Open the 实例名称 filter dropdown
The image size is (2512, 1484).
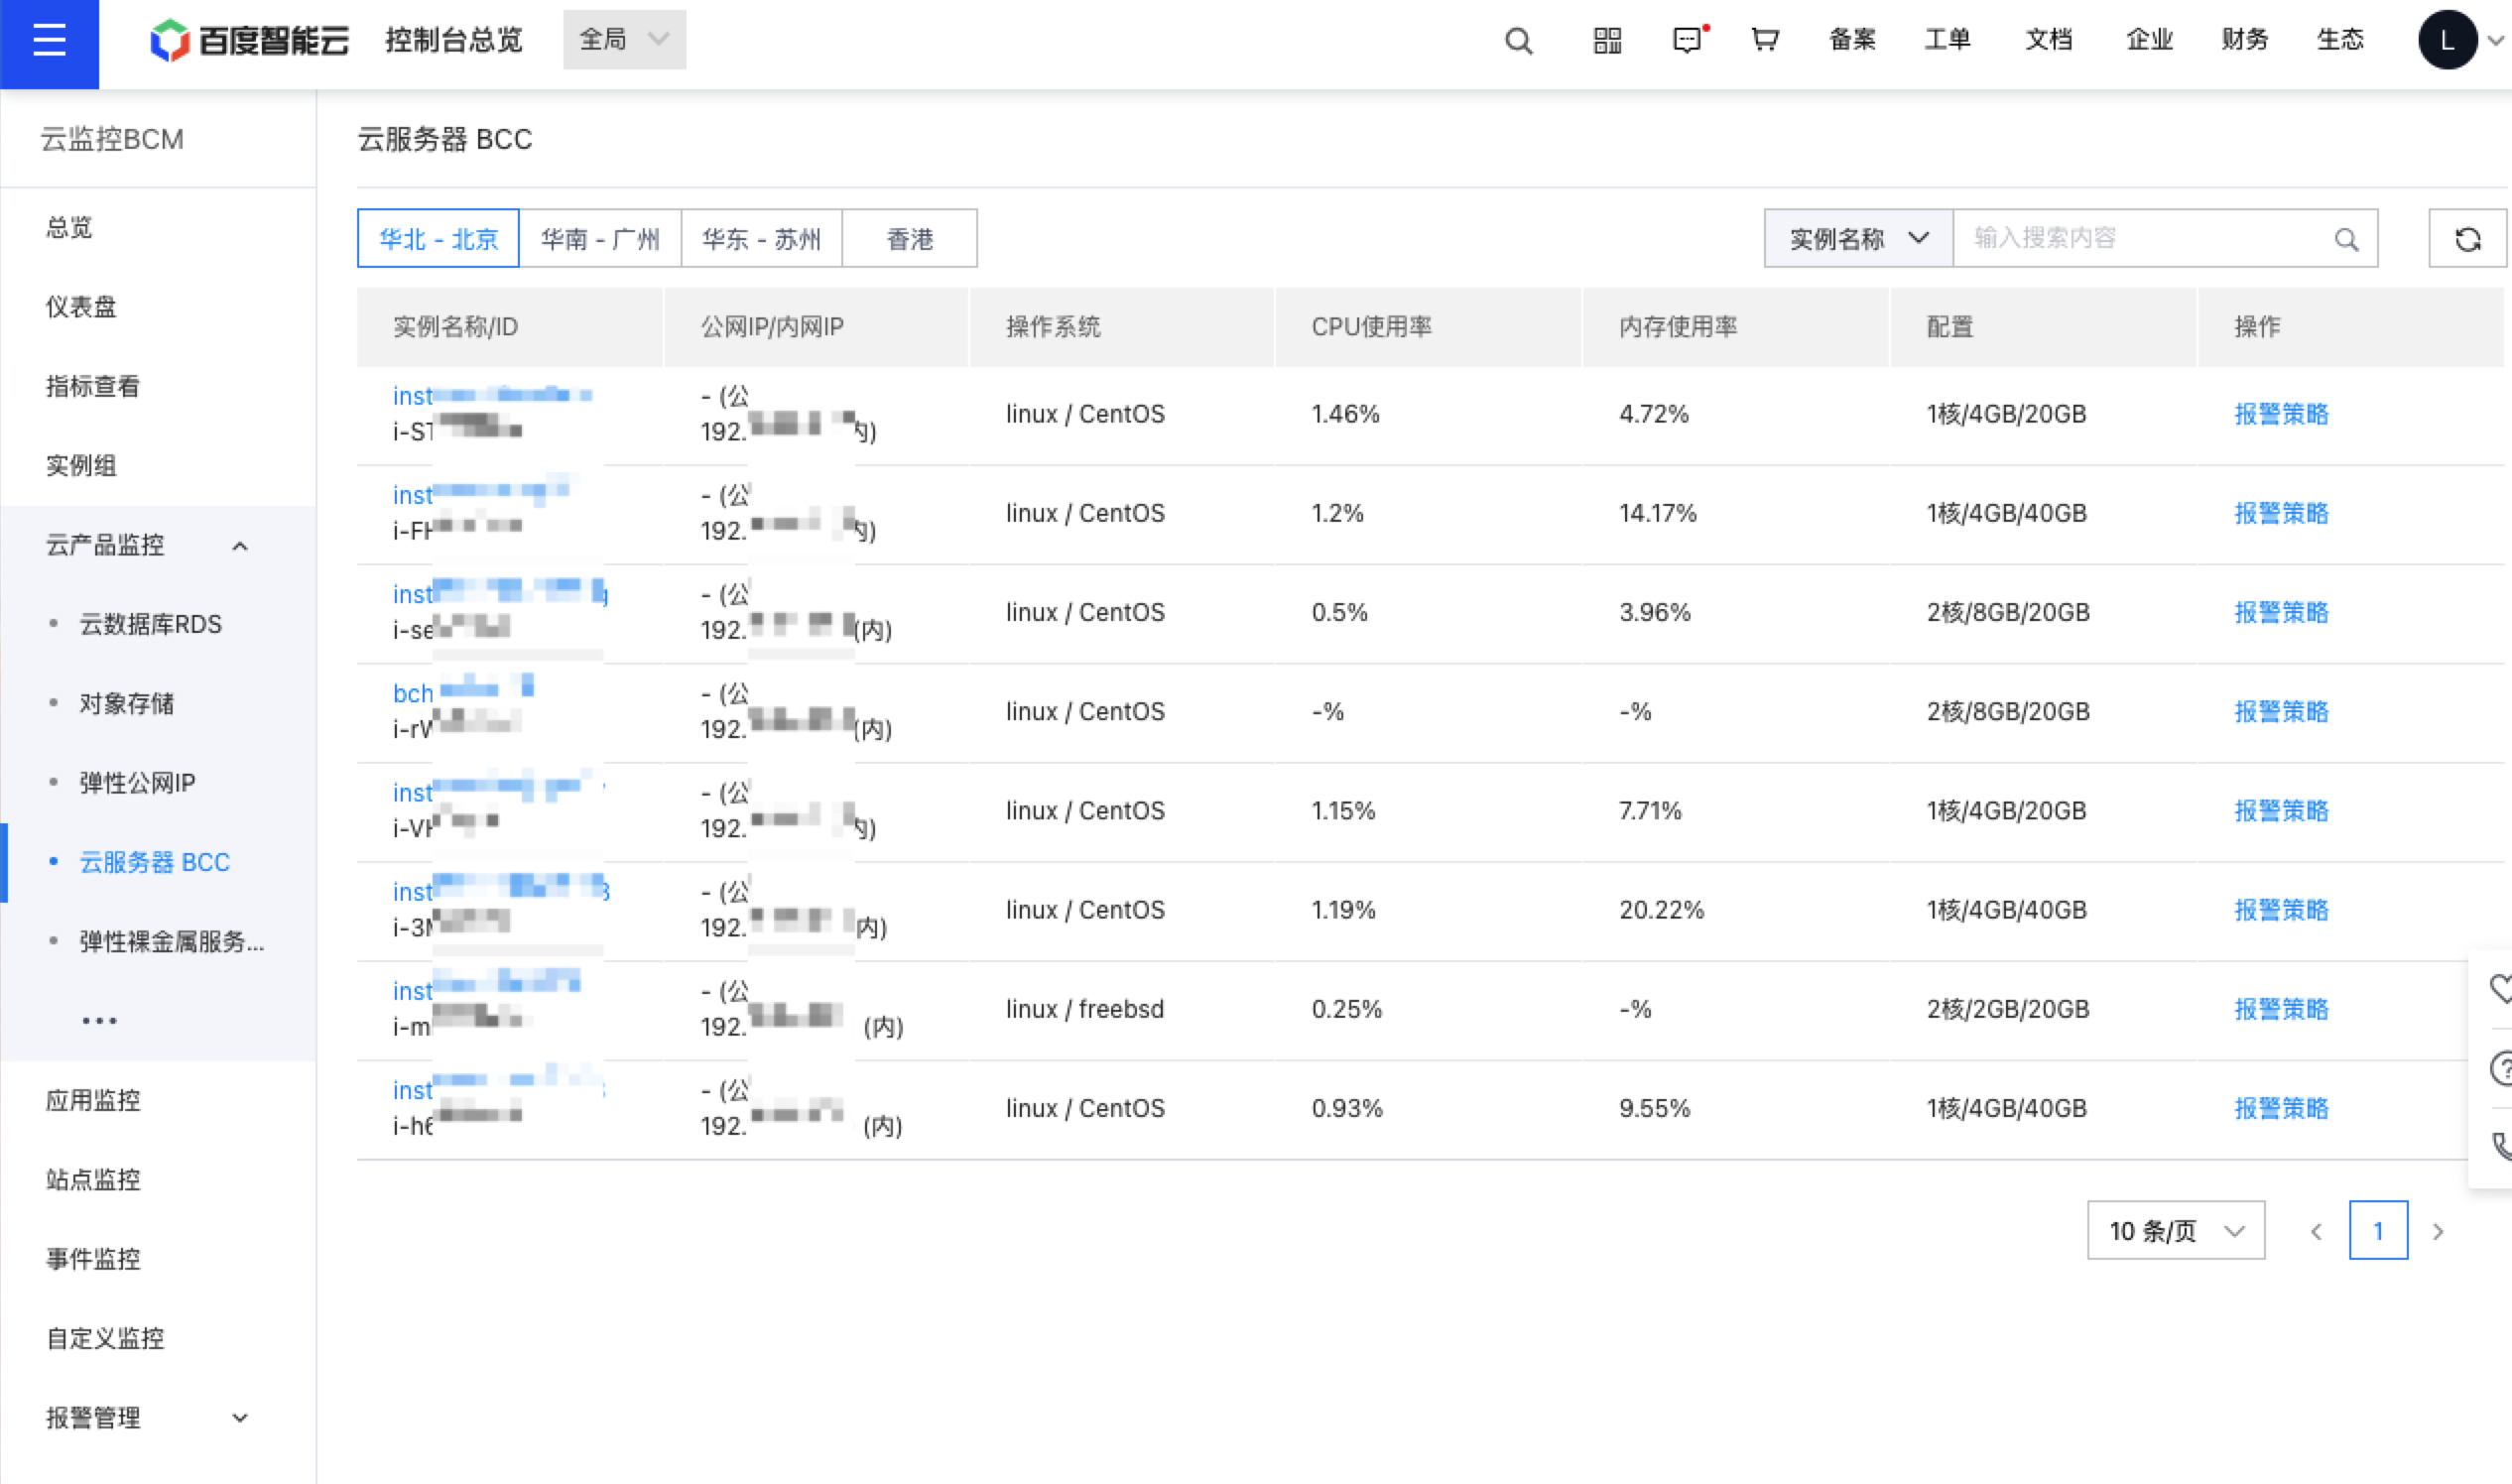pos(1858,239)
